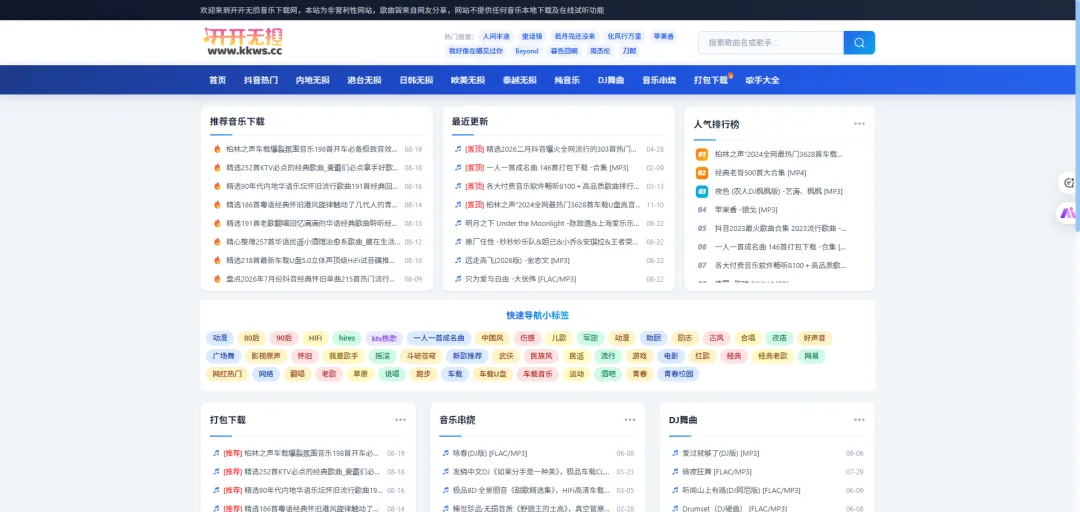Open 歌手大全 navigation item
1080x512 pixels.
click(762, 80)
